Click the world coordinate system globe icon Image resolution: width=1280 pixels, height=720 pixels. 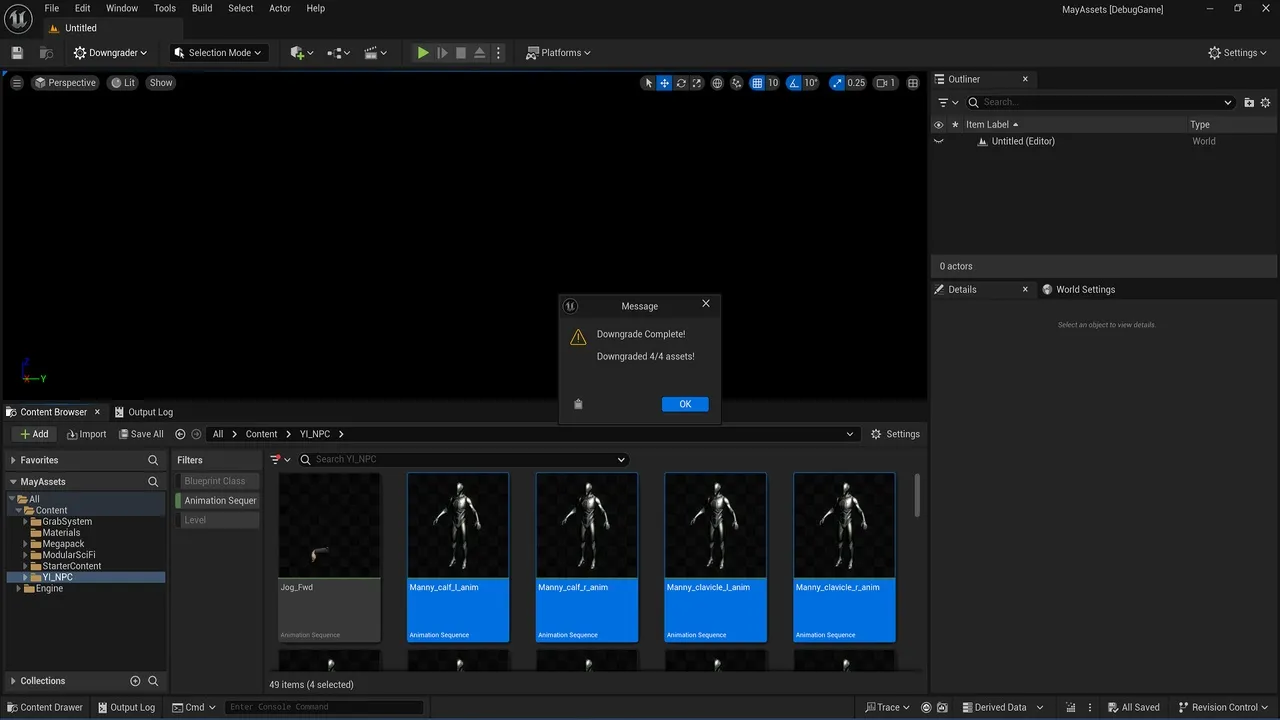point(717,83)
